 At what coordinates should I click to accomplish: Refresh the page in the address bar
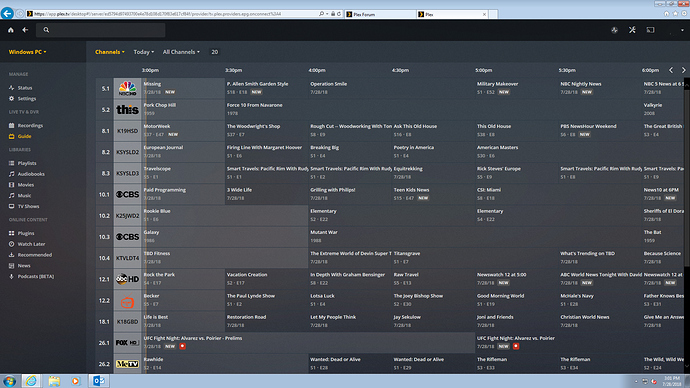coord(339,14)
